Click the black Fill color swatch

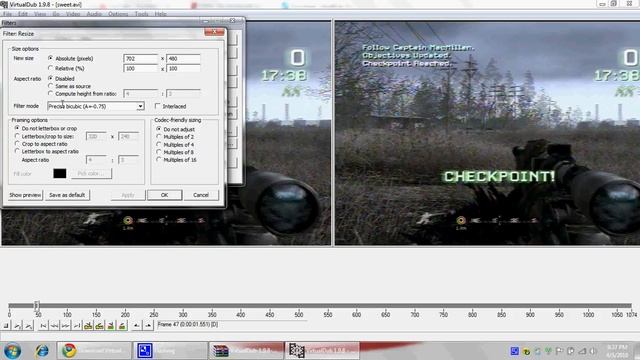click(60, 173)
